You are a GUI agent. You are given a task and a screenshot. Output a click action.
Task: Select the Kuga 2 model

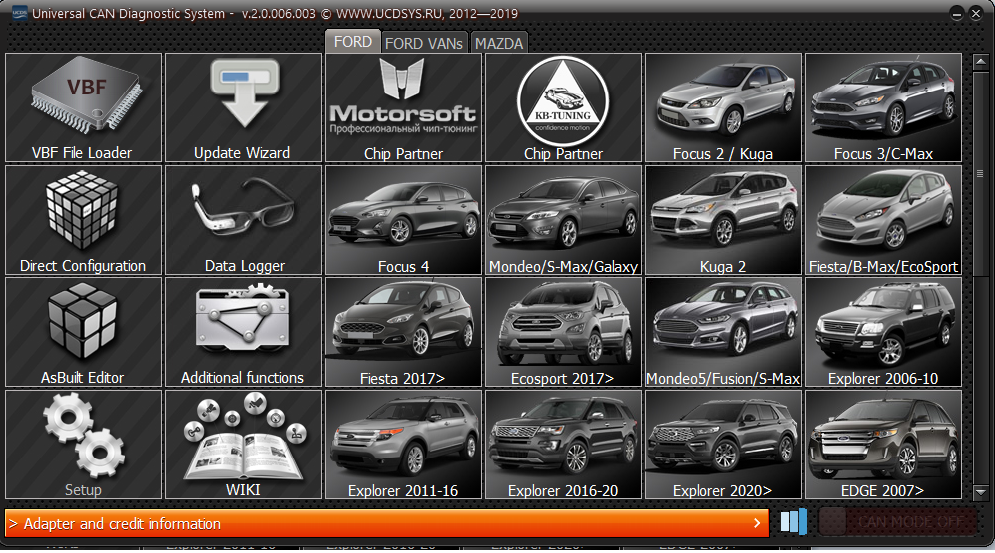(723, 220)
